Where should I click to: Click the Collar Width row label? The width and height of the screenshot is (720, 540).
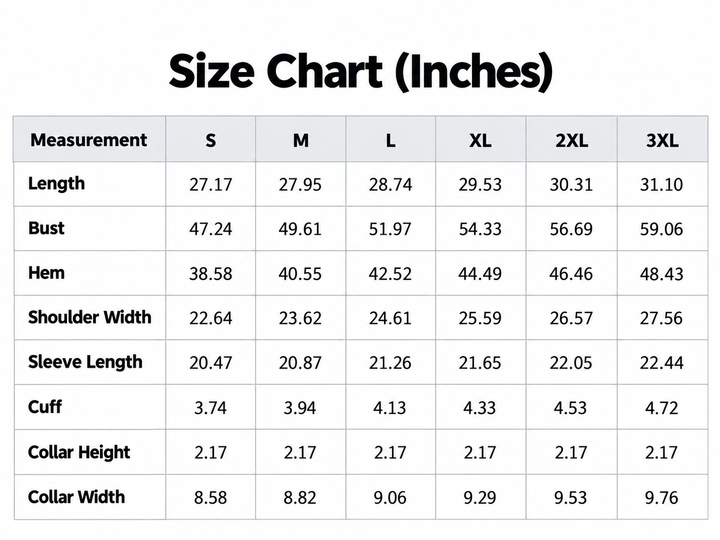click(76, 497)
